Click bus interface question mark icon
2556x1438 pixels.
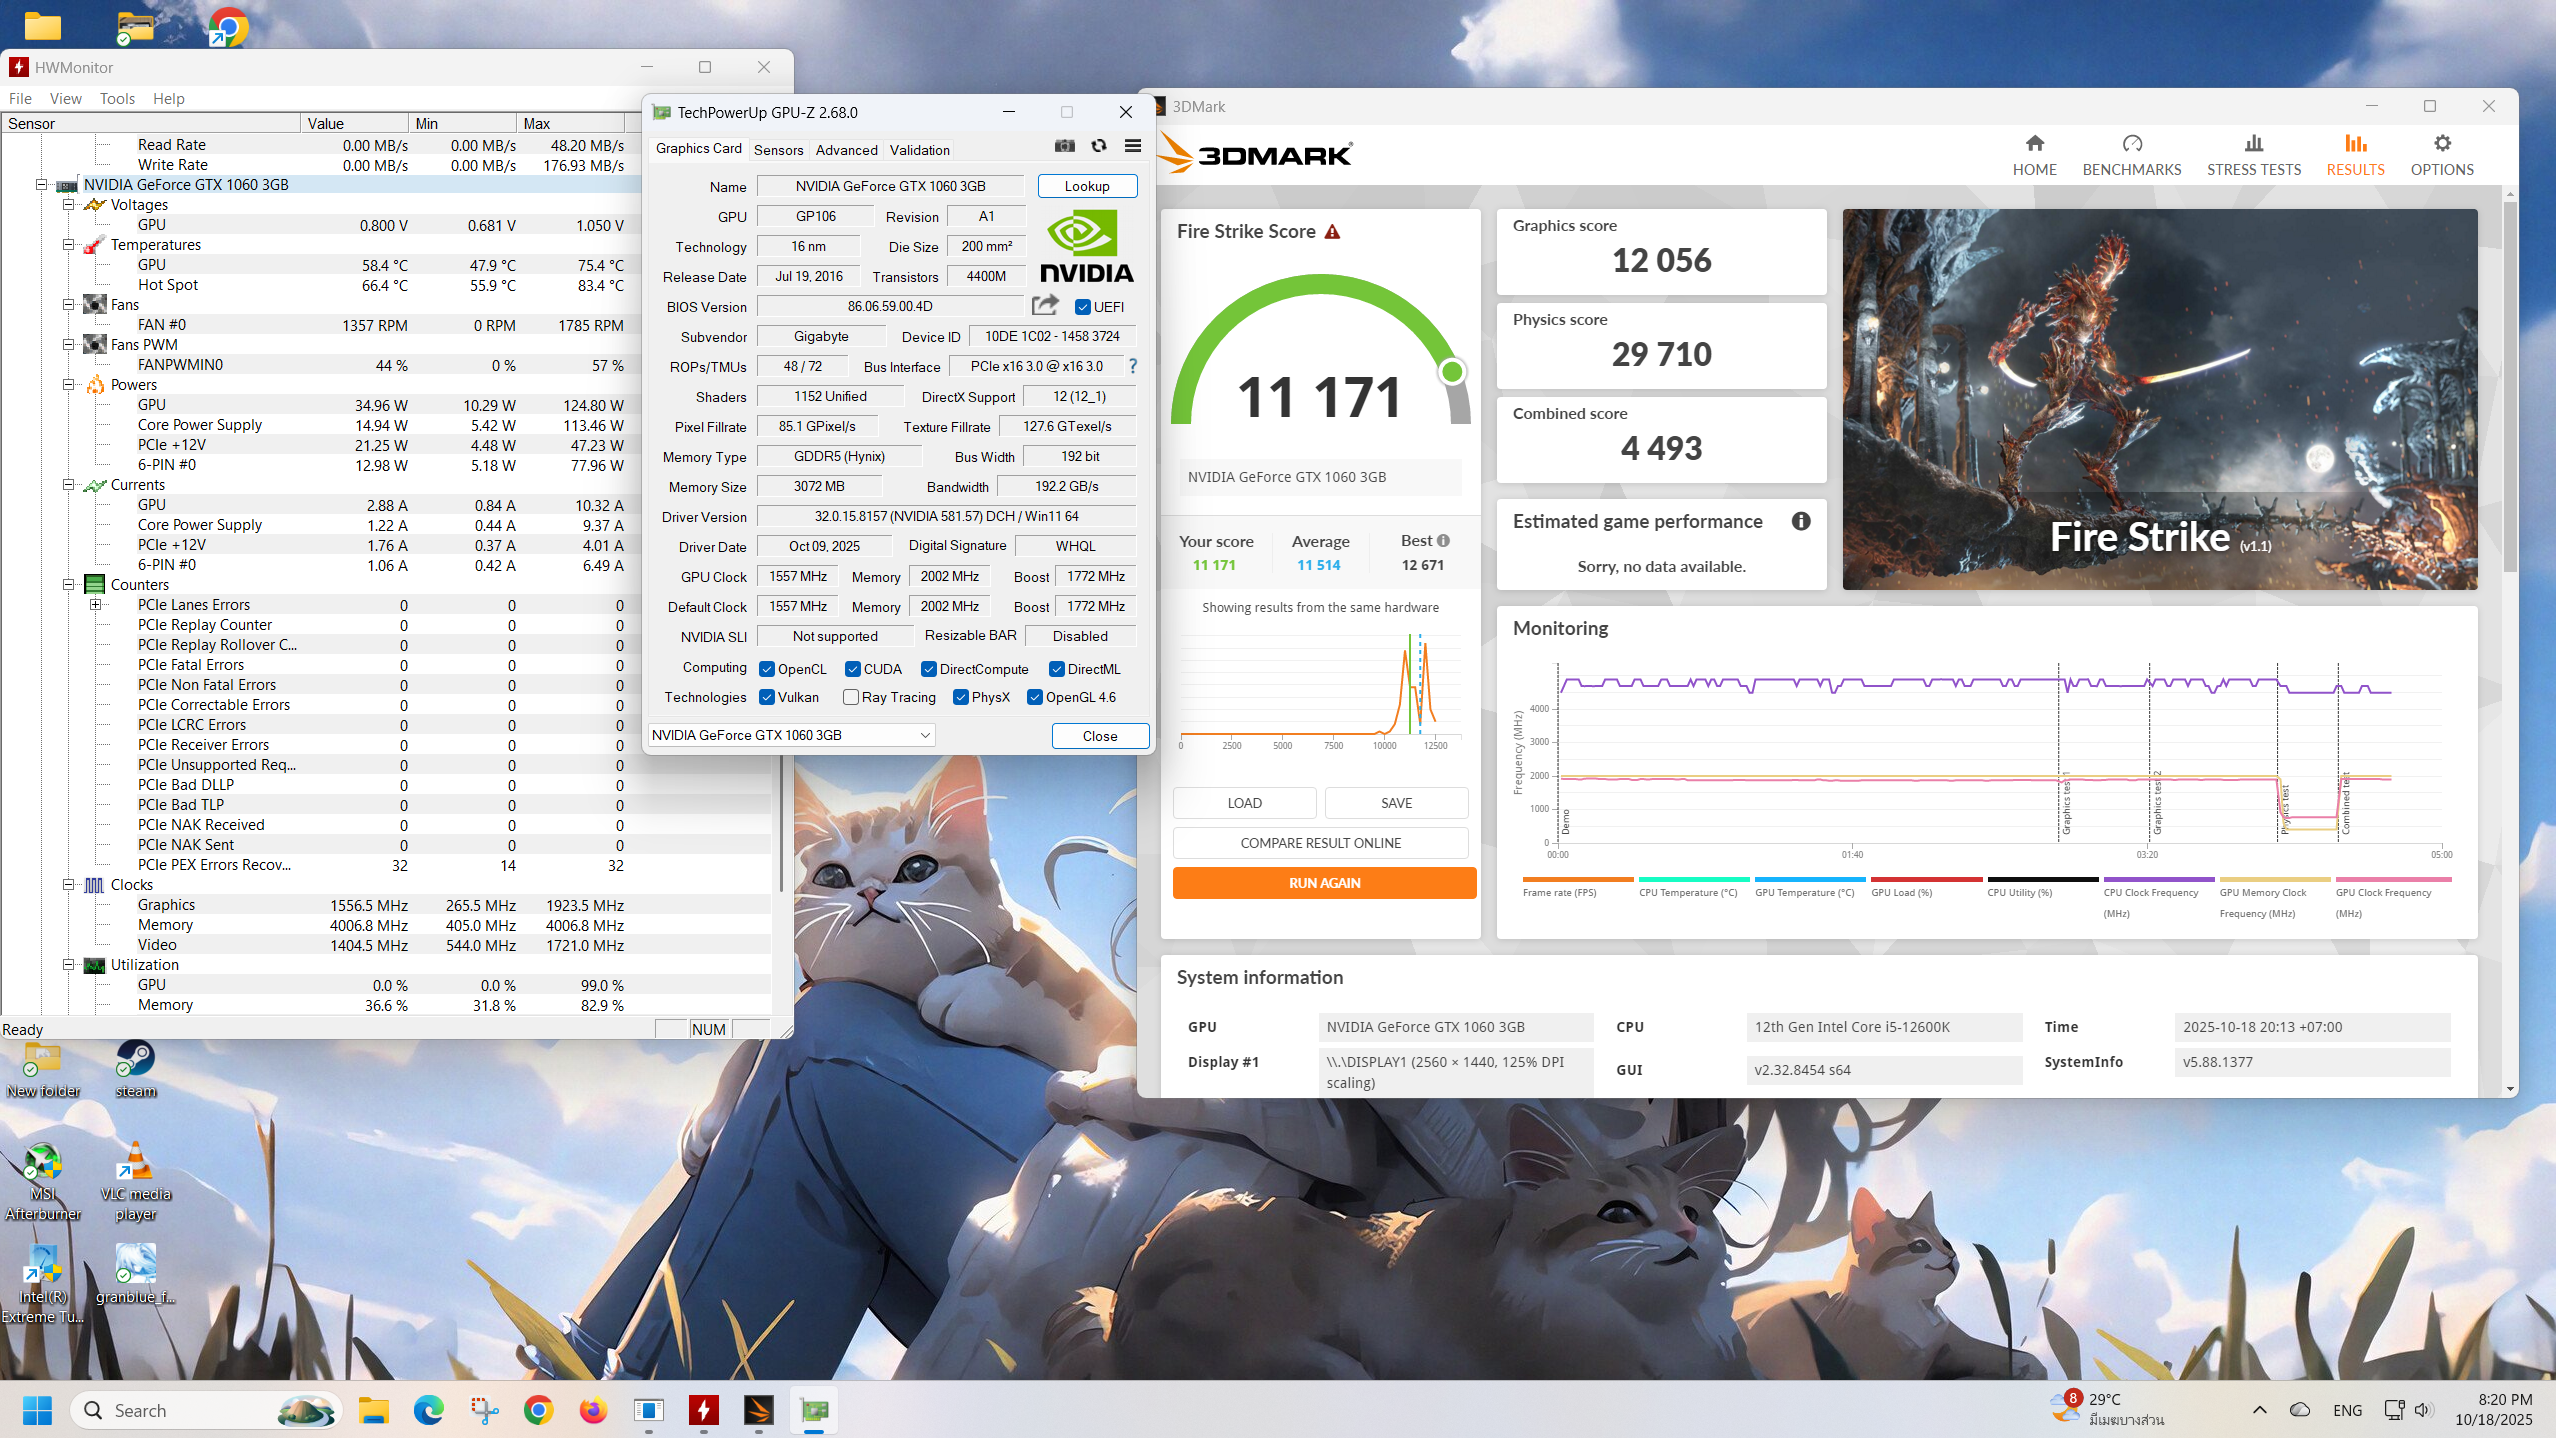pos(1132,366)
